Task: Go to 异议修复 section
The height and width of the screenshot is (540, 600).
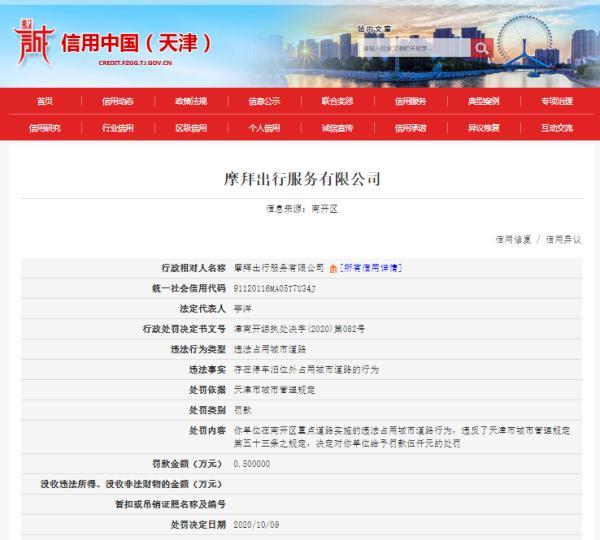Action: click(483, 128)
